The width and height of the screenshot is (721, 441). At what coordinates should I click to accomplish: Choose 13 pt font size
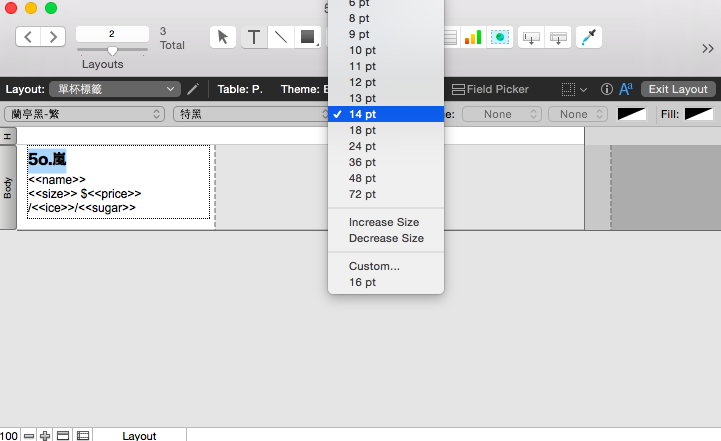pos(386,98)
